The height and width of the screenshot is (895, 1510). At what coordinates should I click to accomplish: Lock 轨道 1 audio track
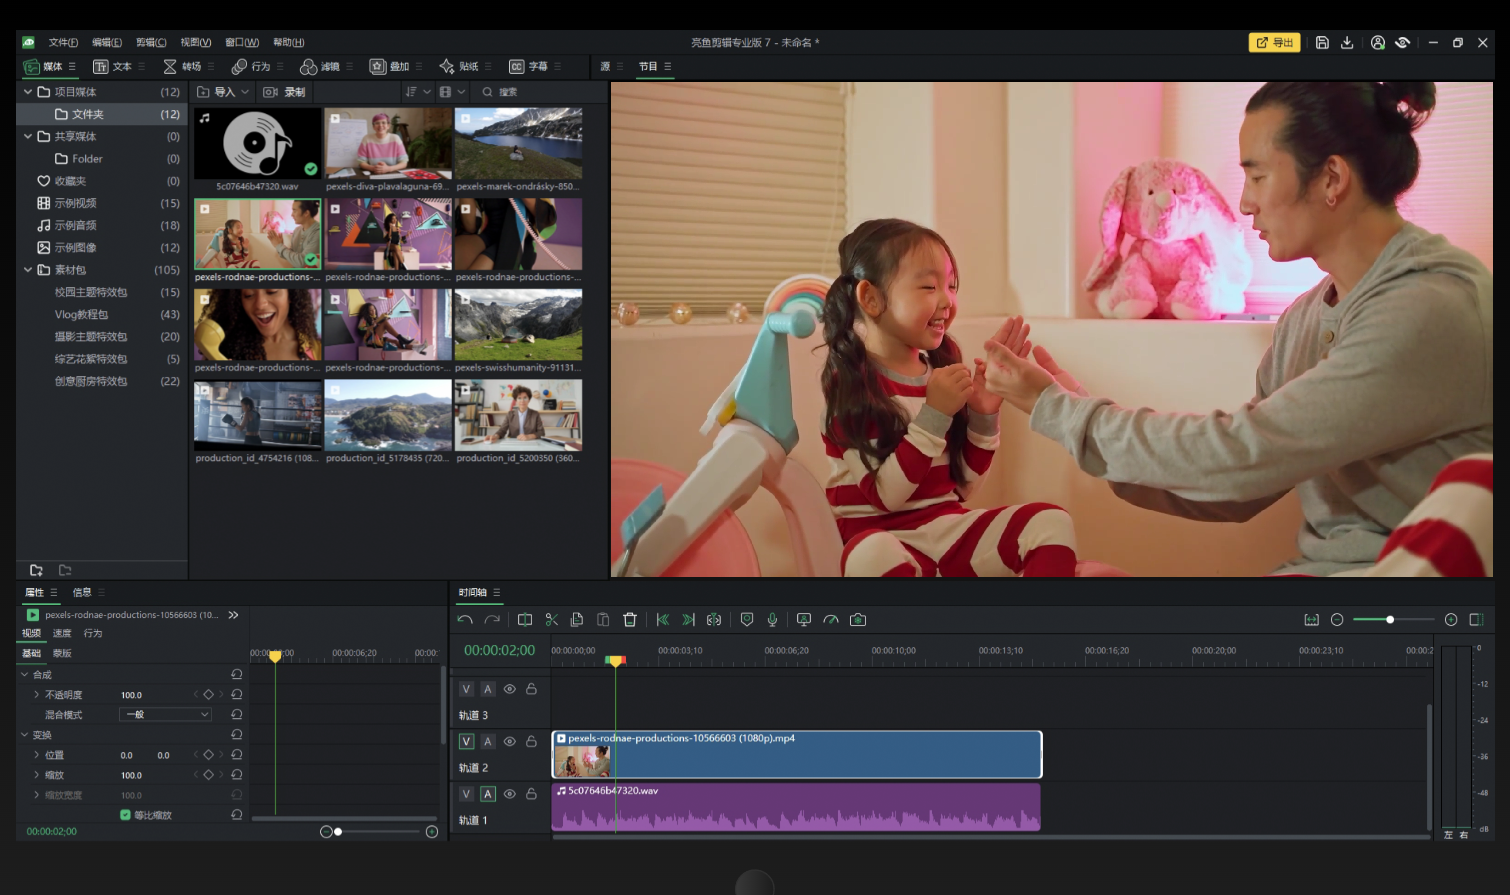click(531, 793)
